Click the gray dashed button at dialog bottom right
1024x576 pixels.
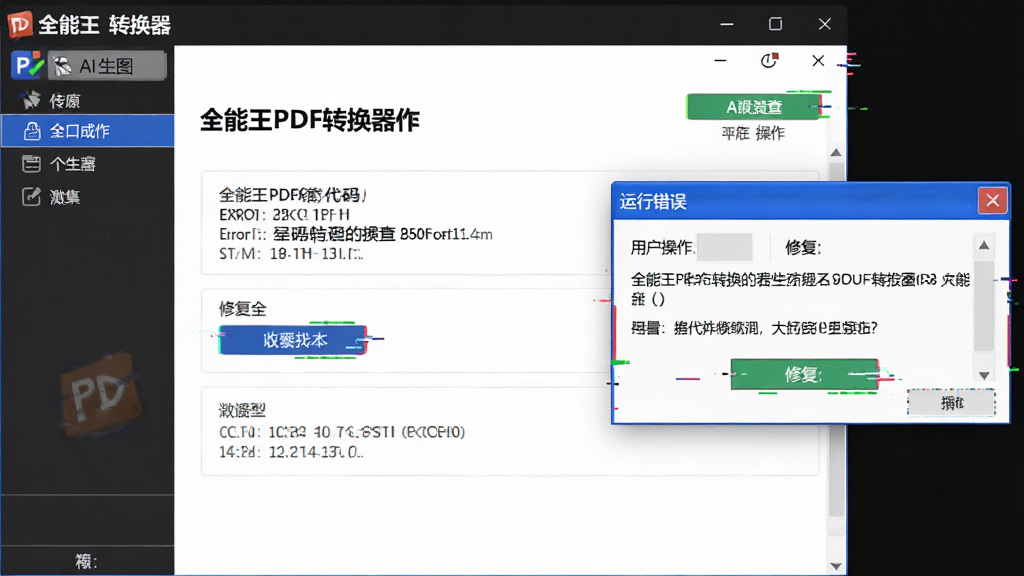point(952,402)
